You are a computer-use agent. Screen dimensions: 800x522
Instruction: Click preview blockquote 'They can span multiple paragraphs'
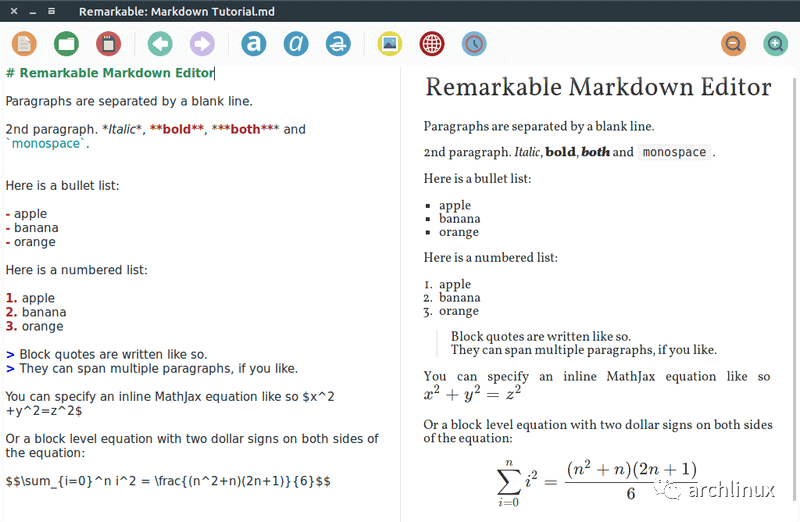coord(584,350)
